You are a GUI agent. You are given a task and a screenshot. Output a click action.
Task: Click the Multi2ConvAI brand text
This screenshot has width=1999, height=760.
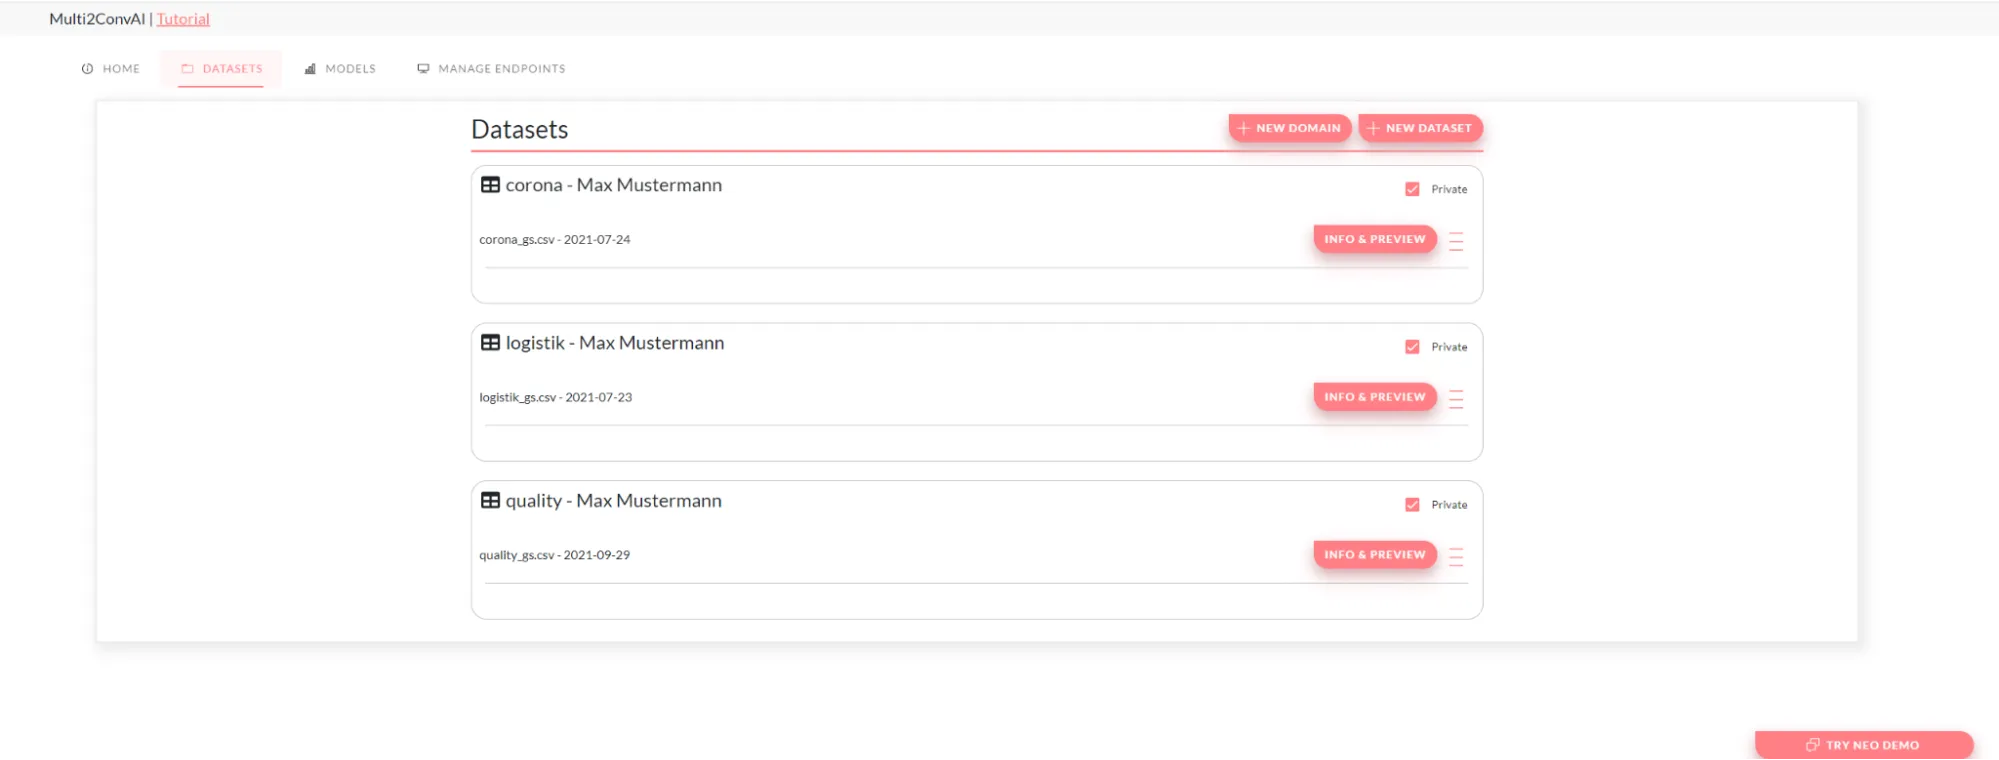click(x=97, y=19)
